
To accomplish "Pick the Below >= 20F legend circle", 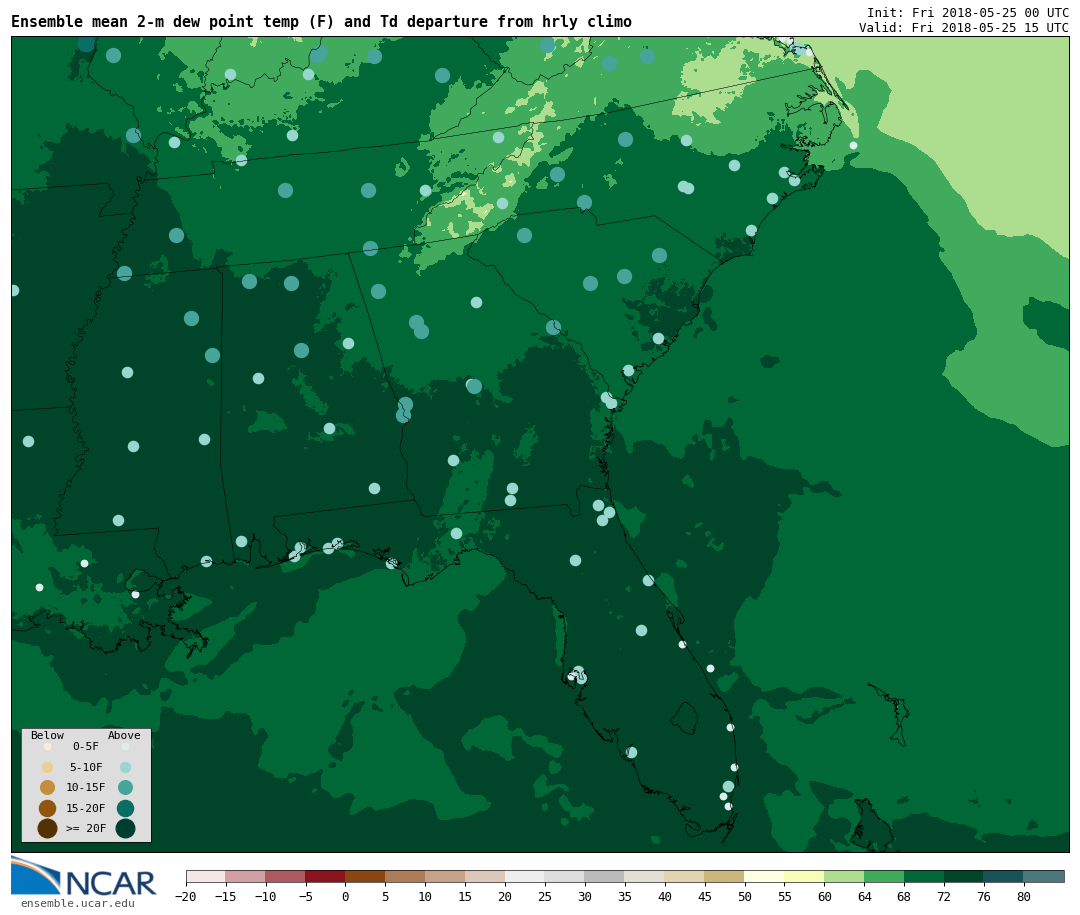I will 48,828.
